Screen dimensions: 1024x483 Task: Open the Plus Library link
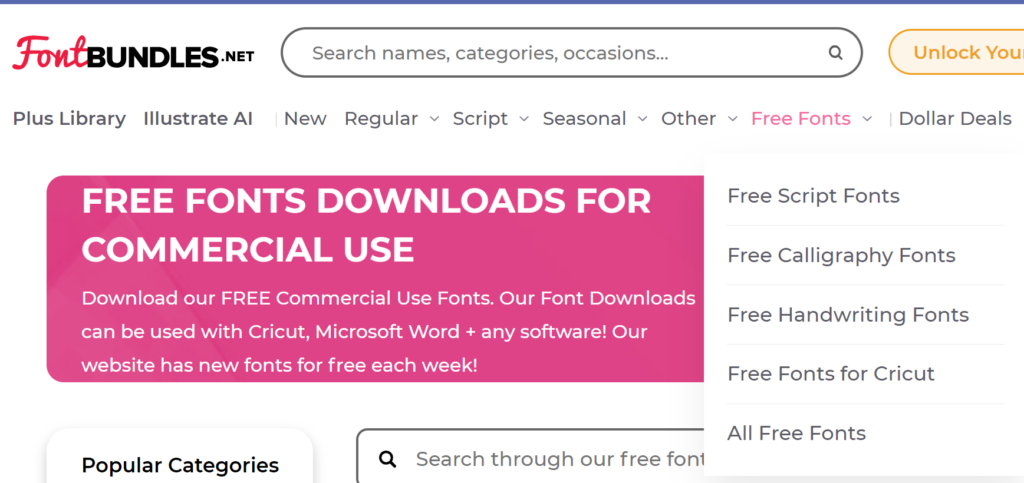[69, 119]
